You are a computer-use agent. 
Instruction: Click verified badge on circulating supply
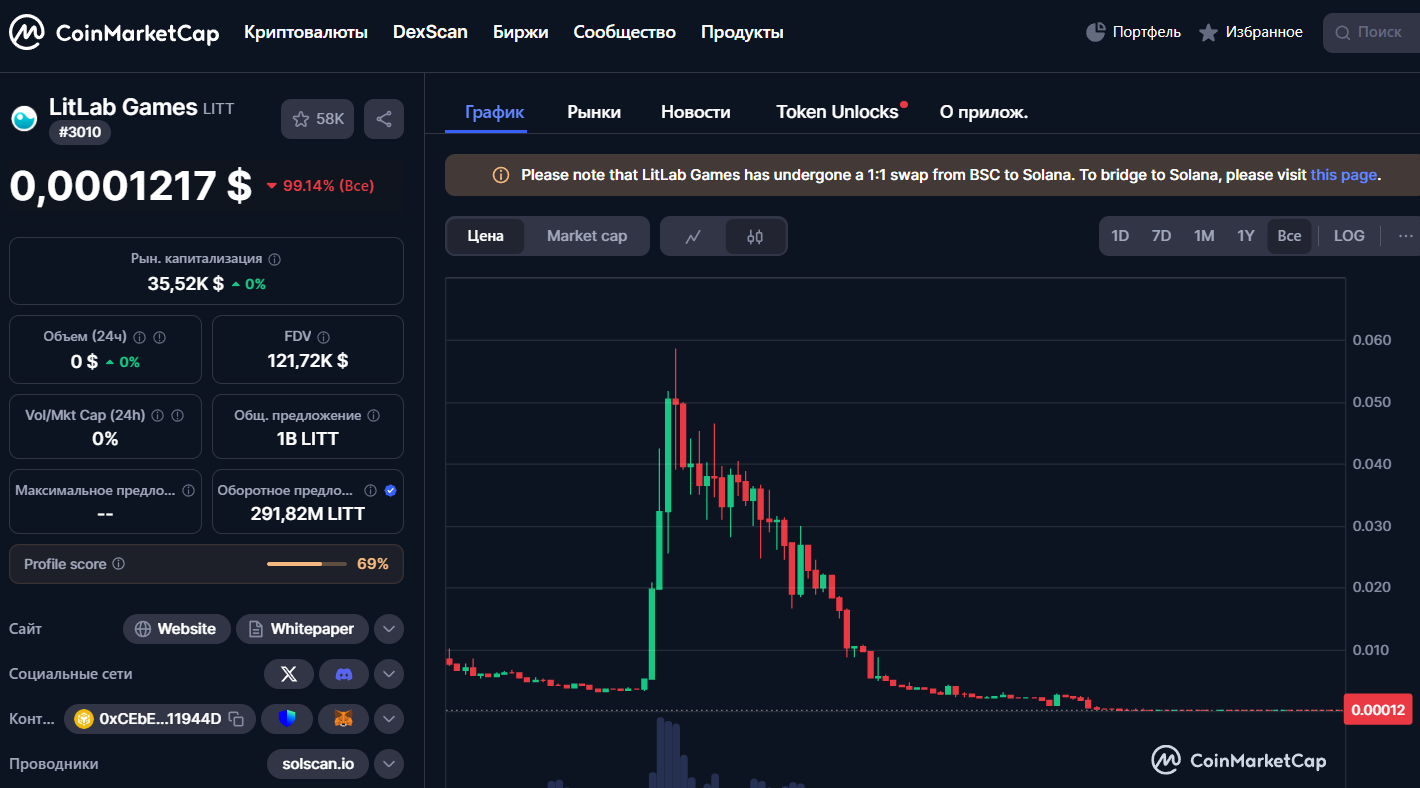390,491
